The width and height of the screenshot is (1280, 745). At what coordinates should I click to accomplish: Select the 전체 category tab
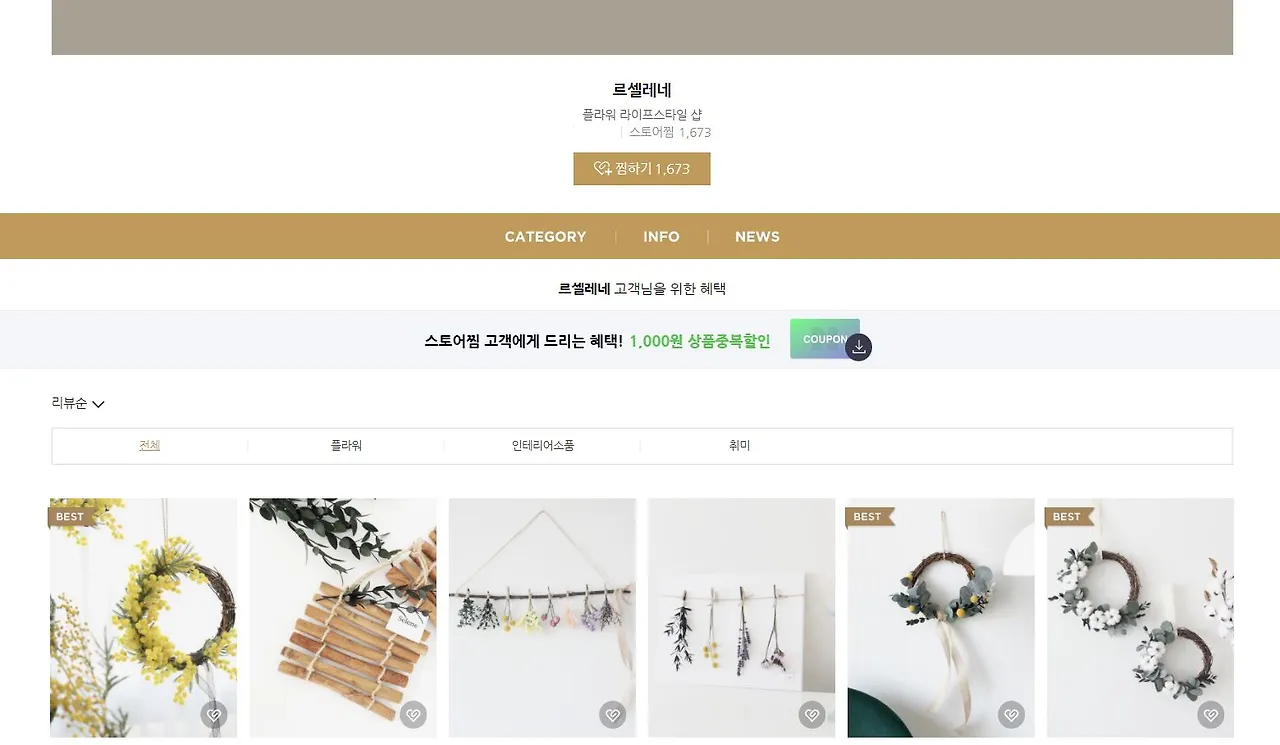click(150, 446)
